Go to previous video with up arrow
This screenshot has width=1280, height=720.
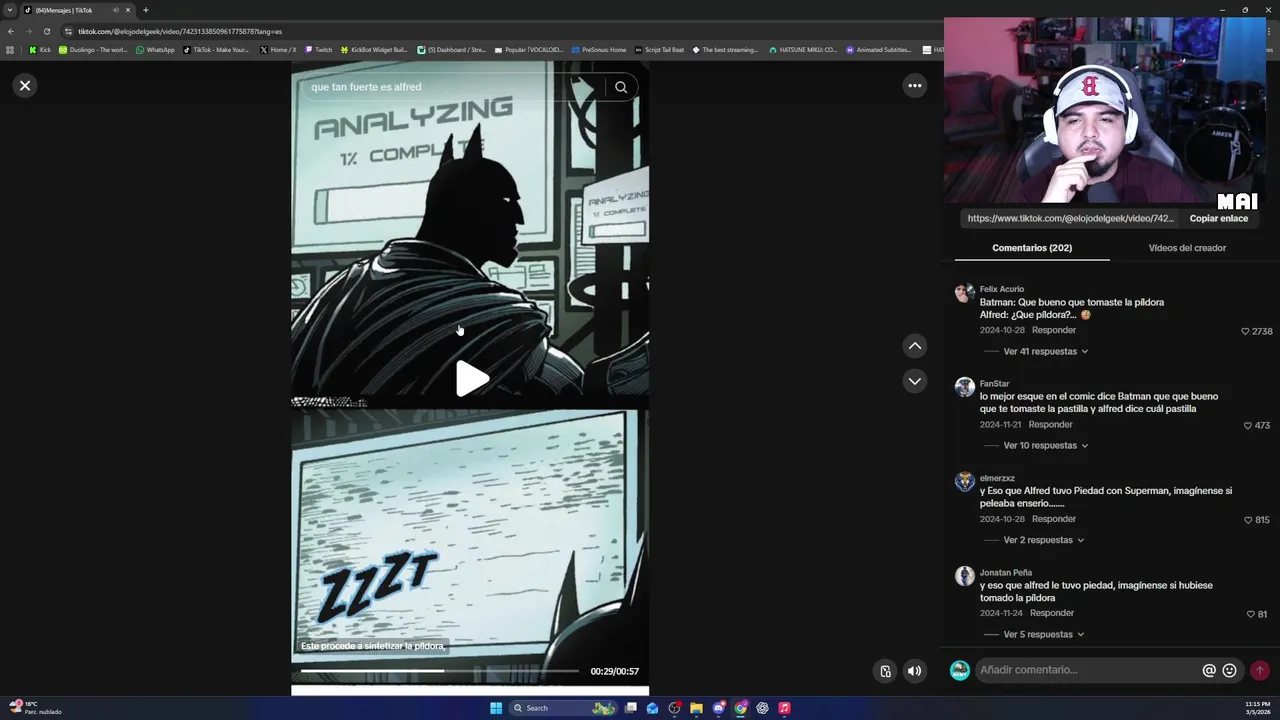[x=914, y=346]
